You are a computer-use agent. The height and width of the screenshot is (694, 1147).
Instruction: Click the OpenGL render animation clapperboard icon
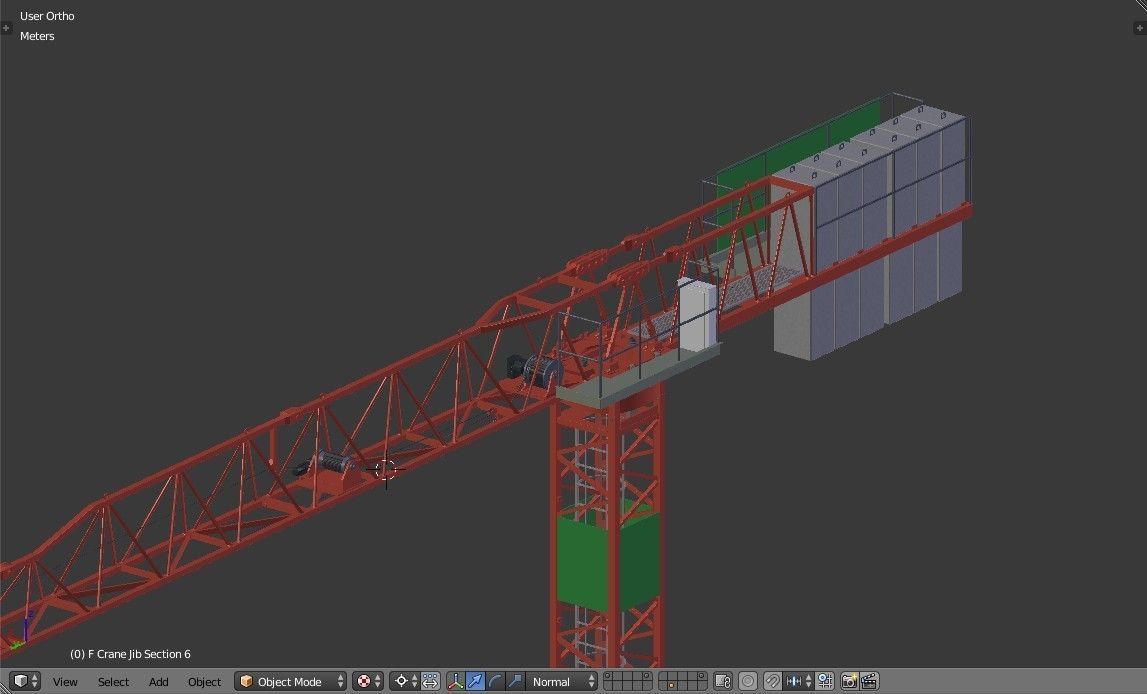[868, 681]
